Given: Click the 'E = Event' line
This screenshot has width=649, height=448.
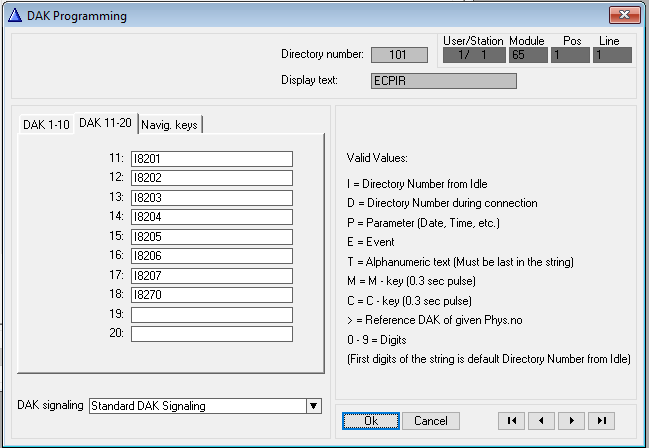Looking at the screenshot, I should click(371, 242).
